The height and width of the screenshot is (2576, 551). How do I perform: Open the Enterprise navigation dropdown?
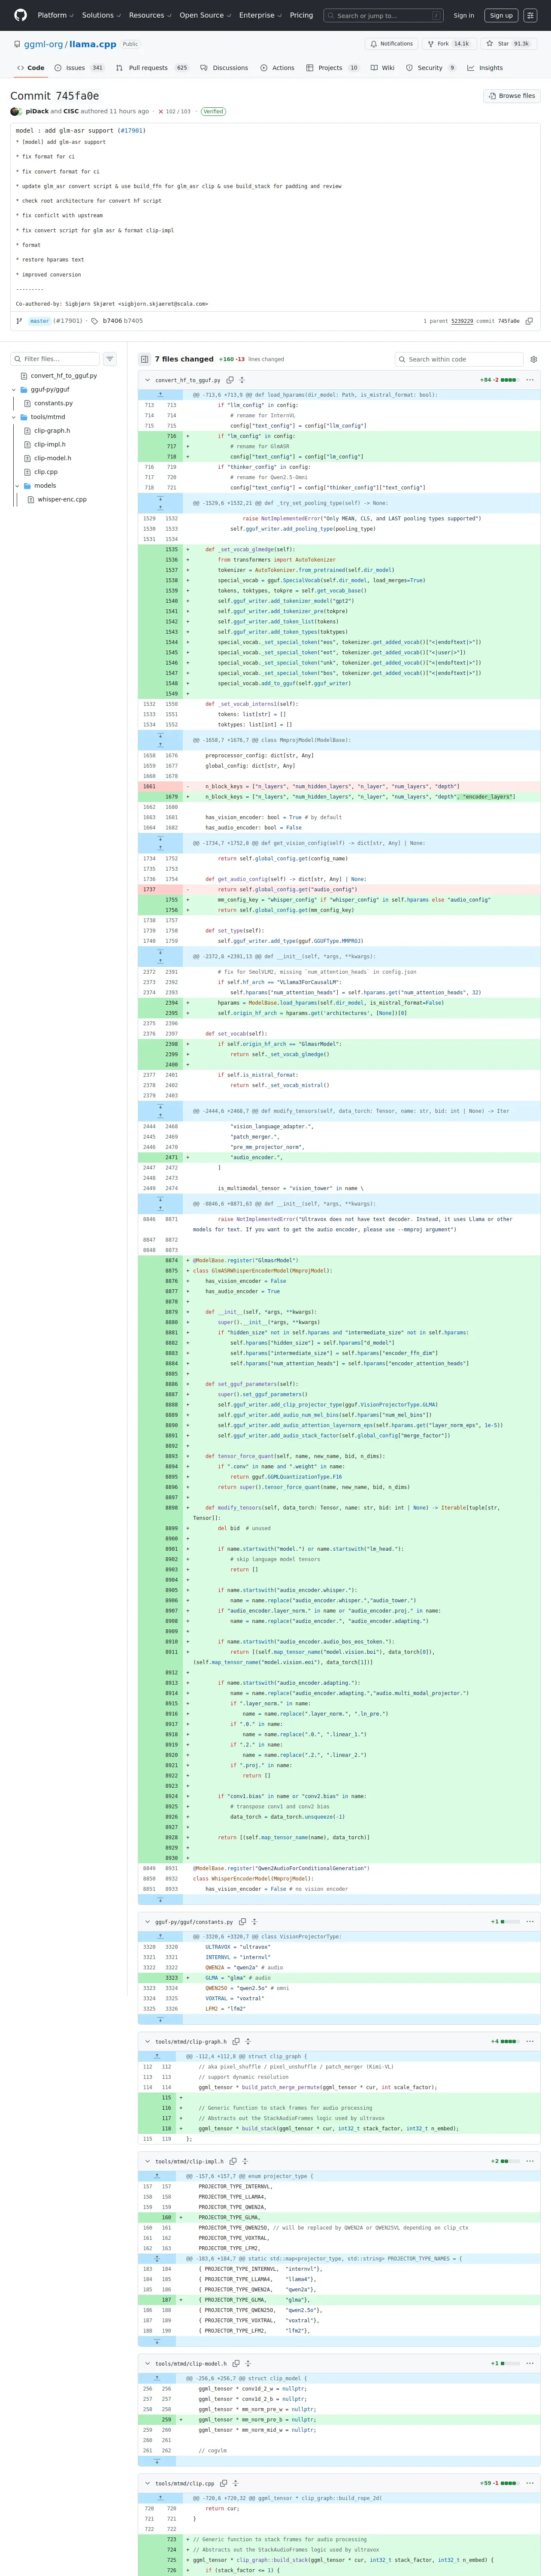coord(260,15)
